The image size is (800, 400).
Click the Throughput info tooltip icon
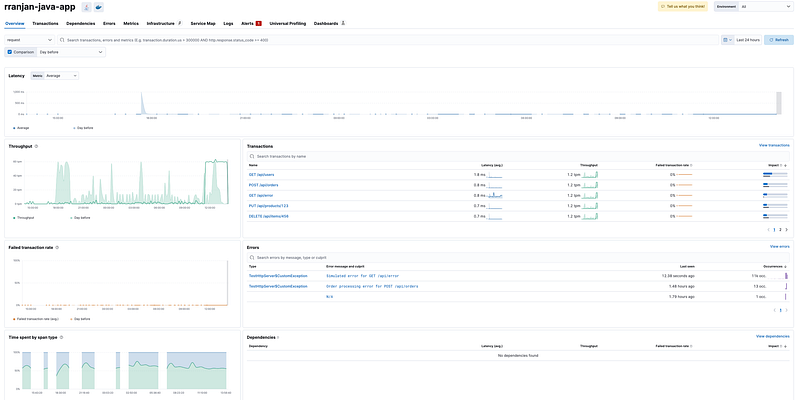(x=36, y=146)
